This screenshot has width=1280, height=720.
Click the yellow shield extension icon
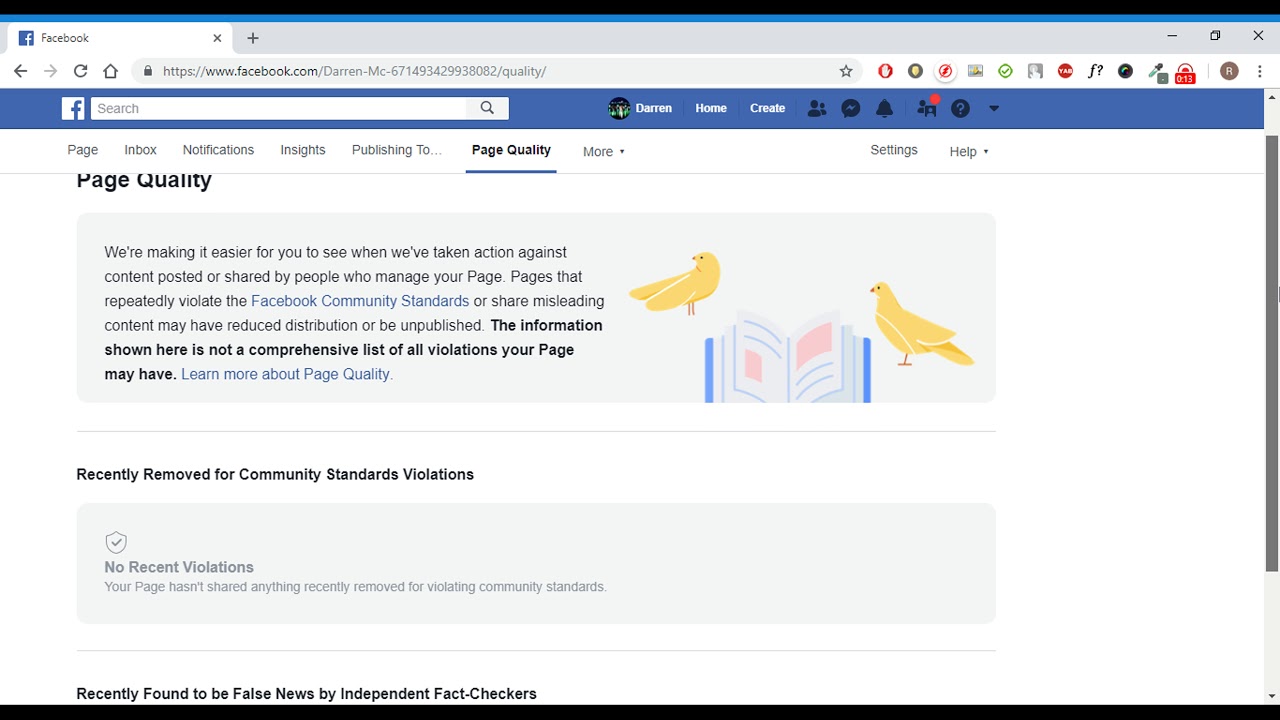pyautogui.click(x=915, y=71)
